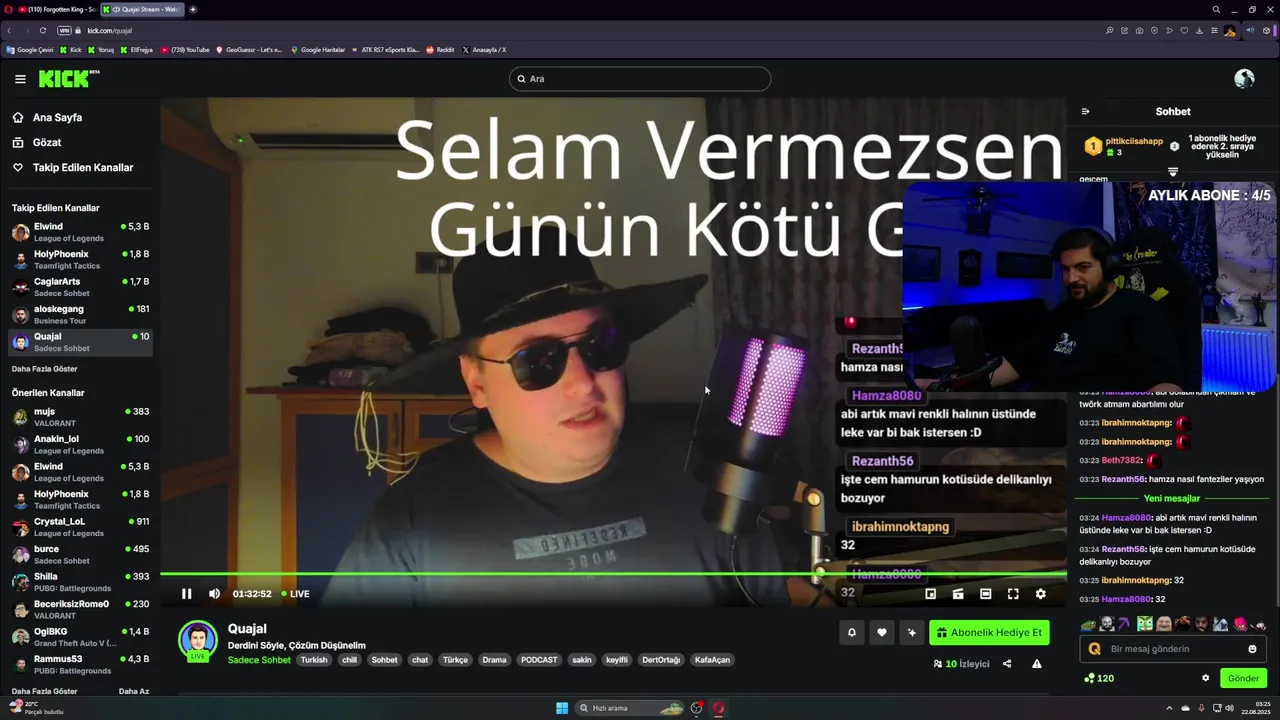Share the stream via share icon
Screen dimensions: 1280x720
tap(1007, 664)
